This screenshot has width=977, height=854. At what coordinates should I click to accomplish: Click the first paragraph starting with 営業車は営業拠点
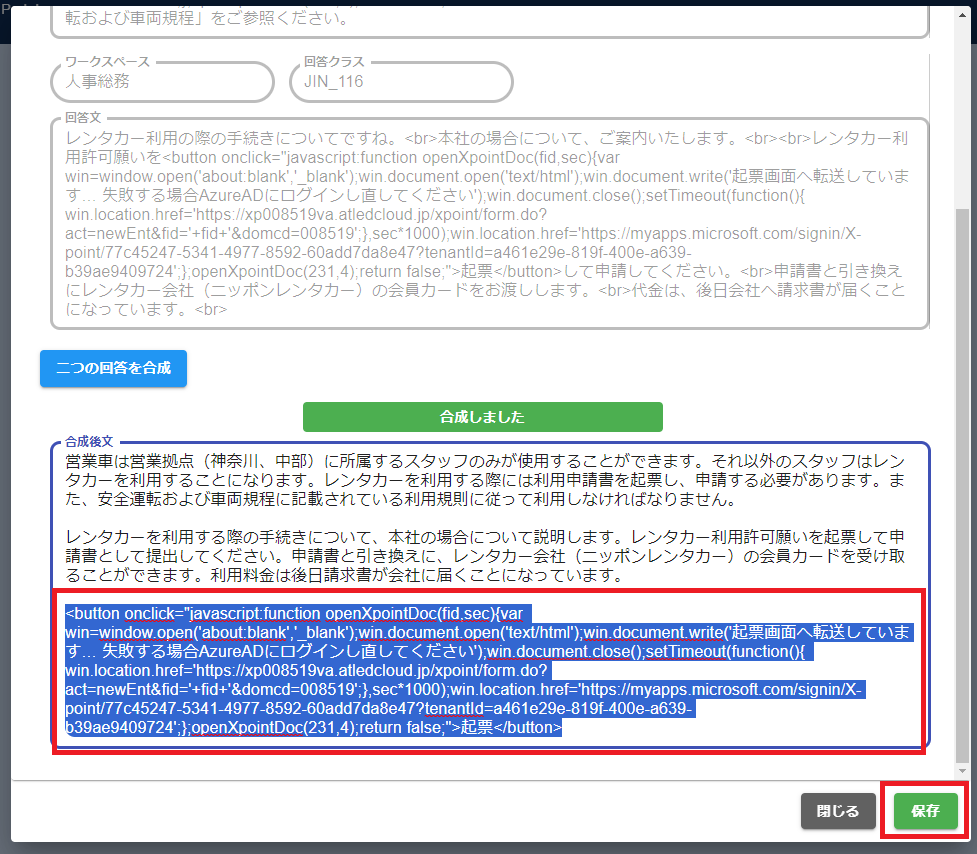pyautogui.click(x=488, y=480)
